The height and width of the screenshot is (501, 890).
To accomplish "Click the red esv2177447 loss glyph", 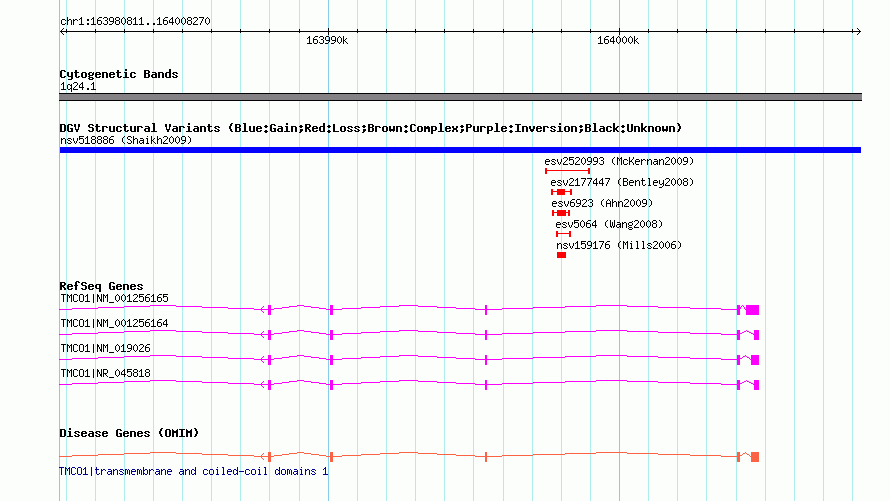I will (561, 192).
